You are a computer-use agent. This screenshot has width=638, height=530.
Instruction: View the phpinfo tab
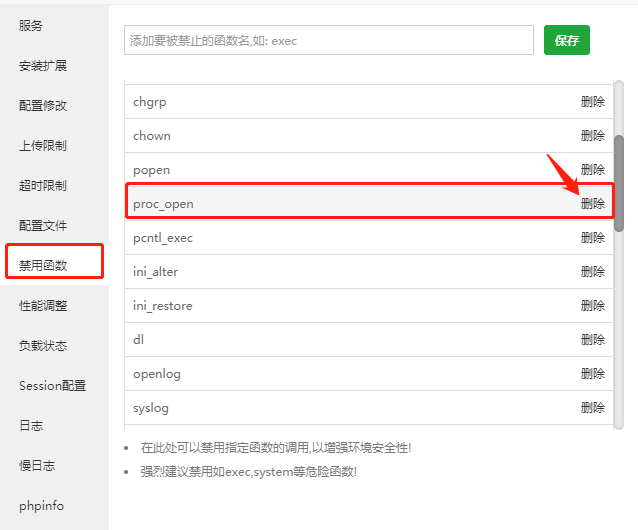[x=41, y=505]
